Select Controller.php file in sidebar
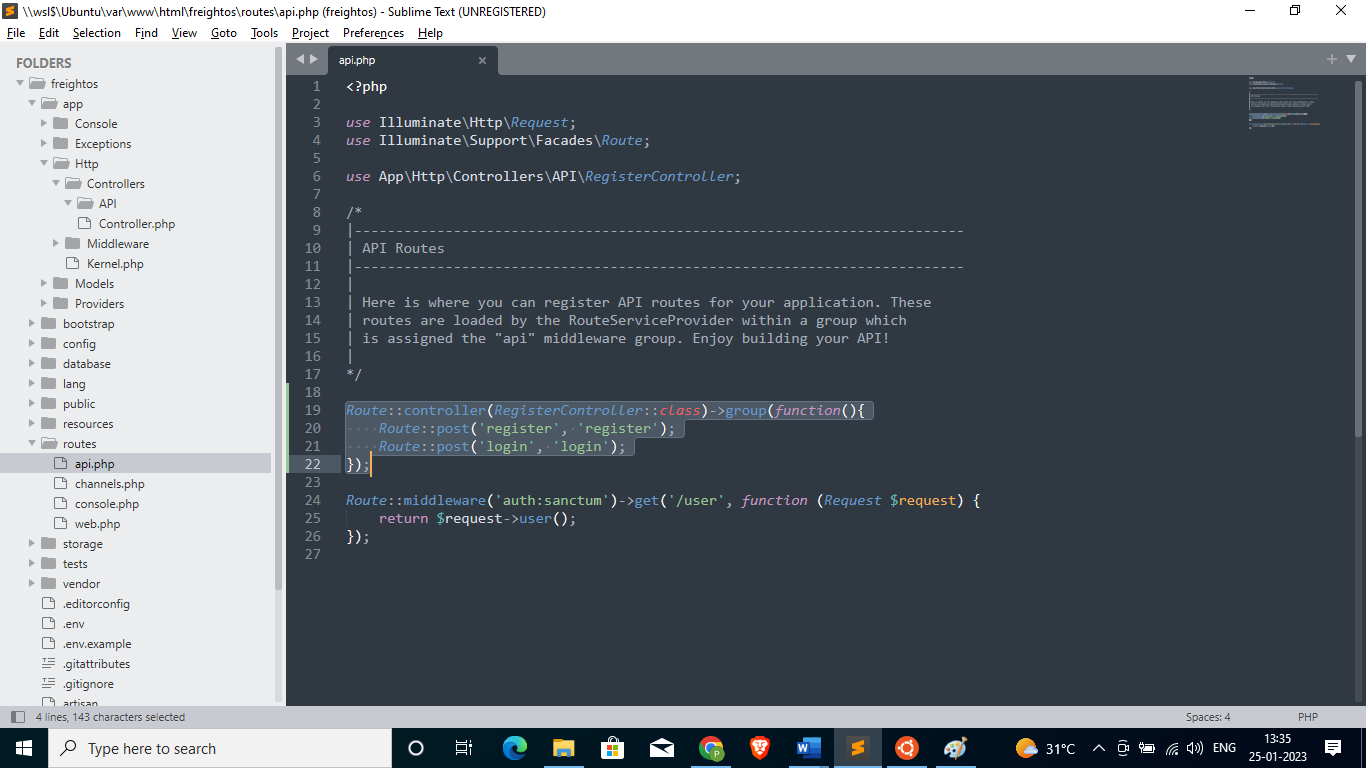 click(136, 224)
